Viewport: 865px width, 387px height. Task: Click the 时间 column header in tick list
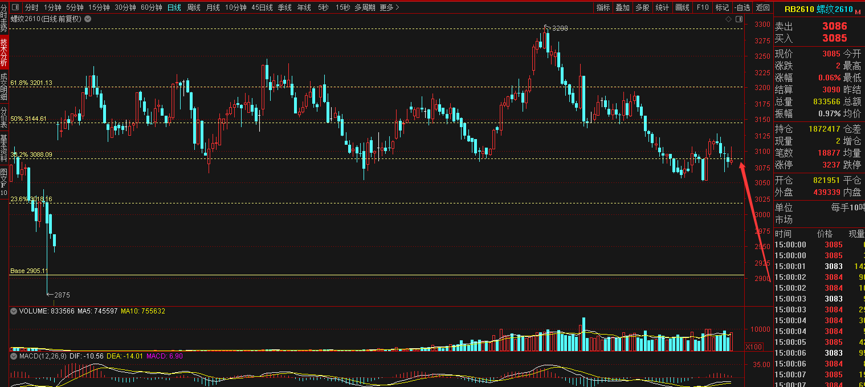783,233
